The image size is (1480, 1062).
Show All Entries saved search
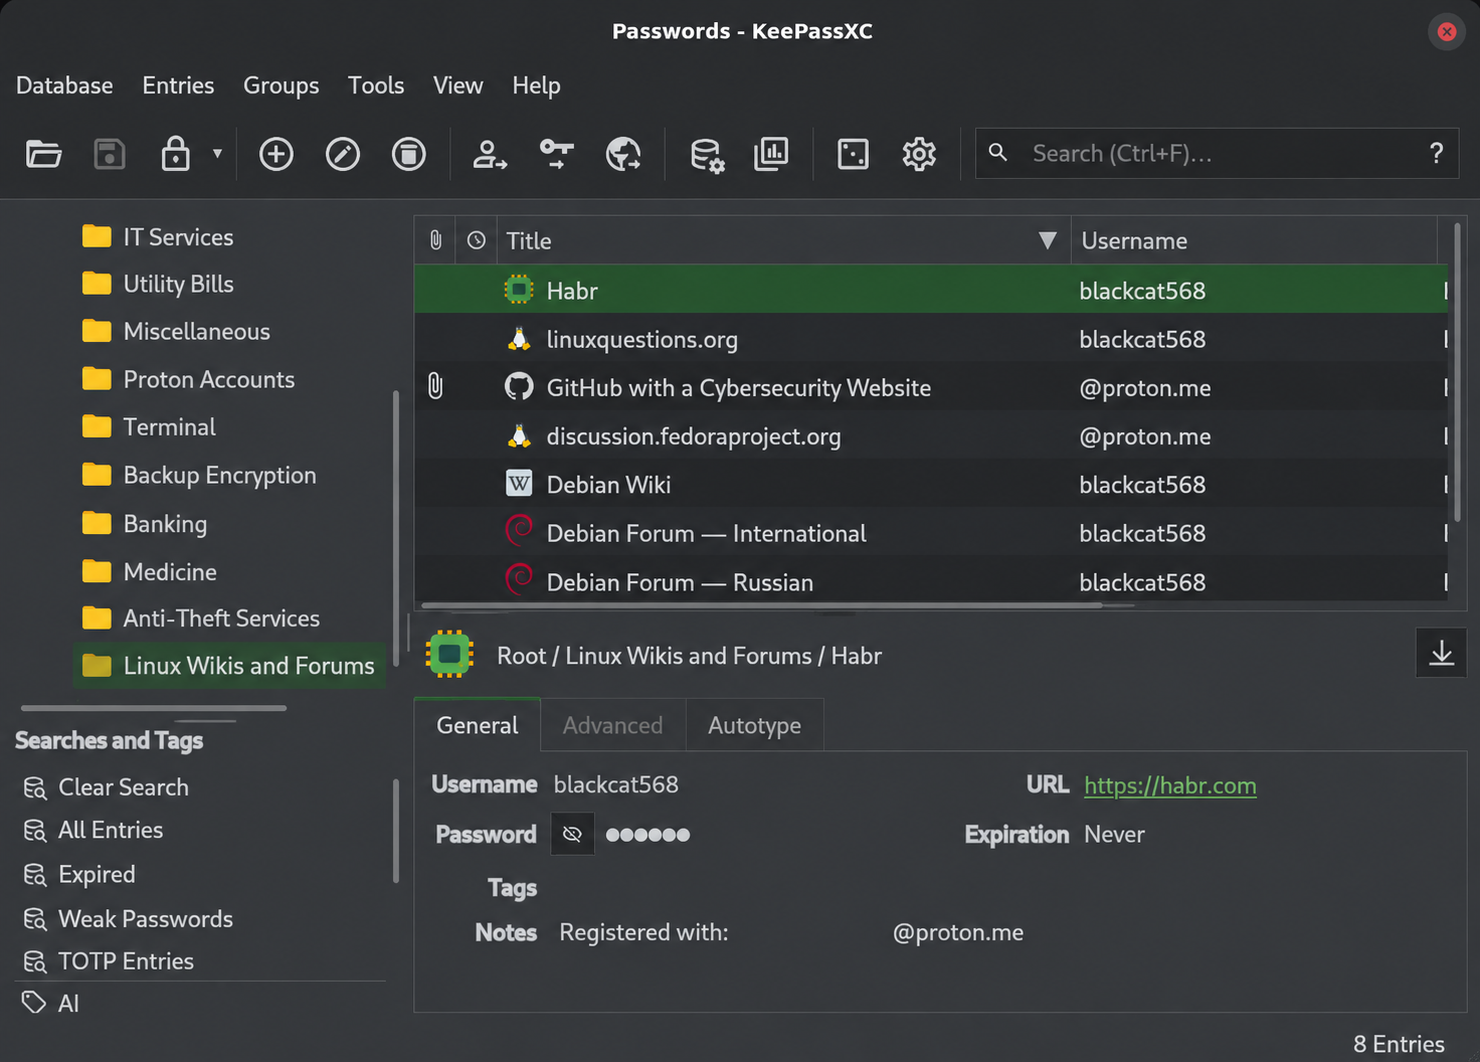[93, 830]
